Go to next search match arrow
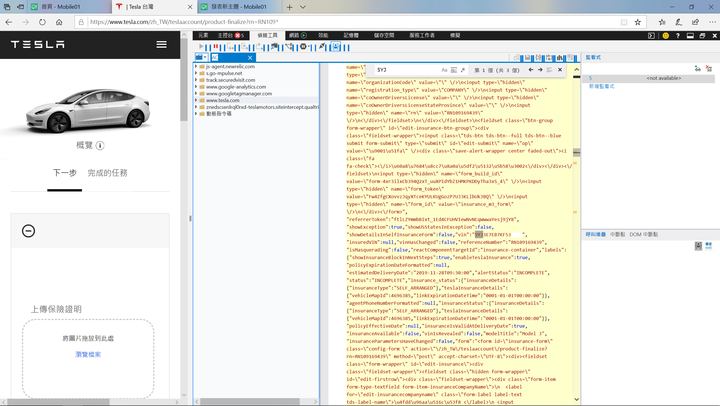 point(540,70)
